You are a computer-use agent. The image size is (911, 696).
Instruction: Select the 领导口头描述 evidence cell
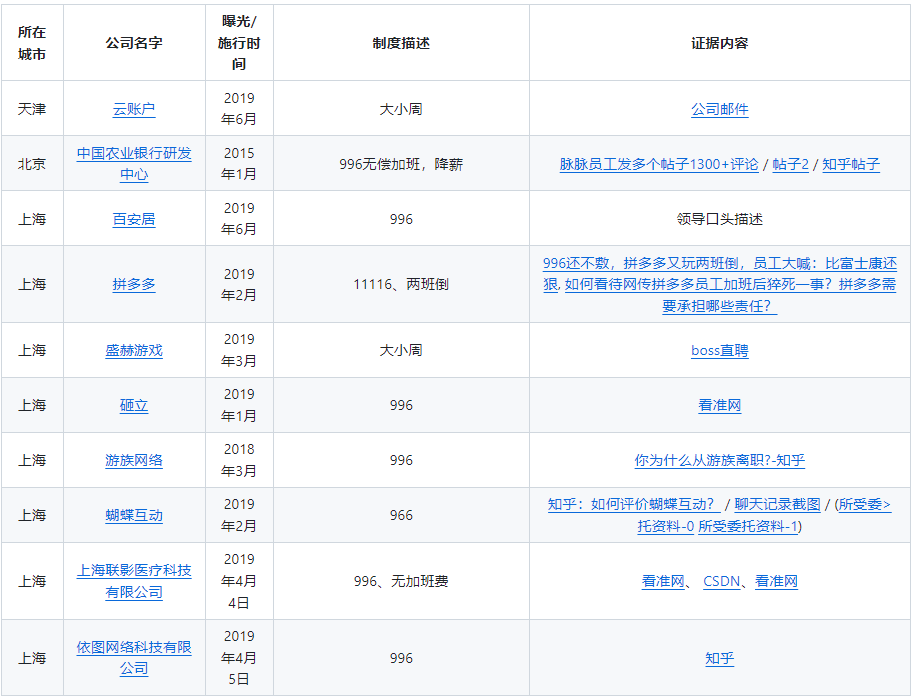coord(720,219)
